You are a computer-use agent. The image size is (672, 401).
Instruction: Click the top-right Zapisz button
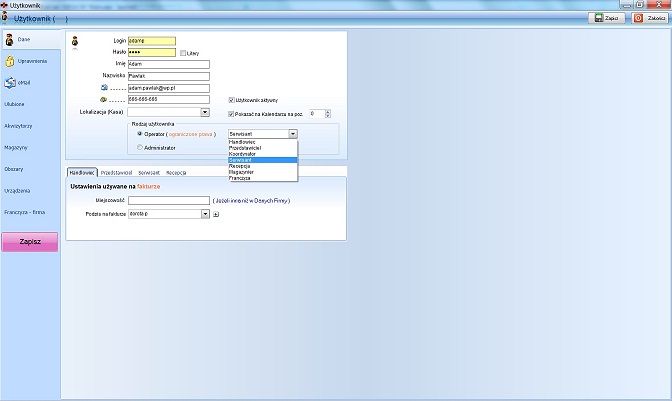click(x=607, y=18)
